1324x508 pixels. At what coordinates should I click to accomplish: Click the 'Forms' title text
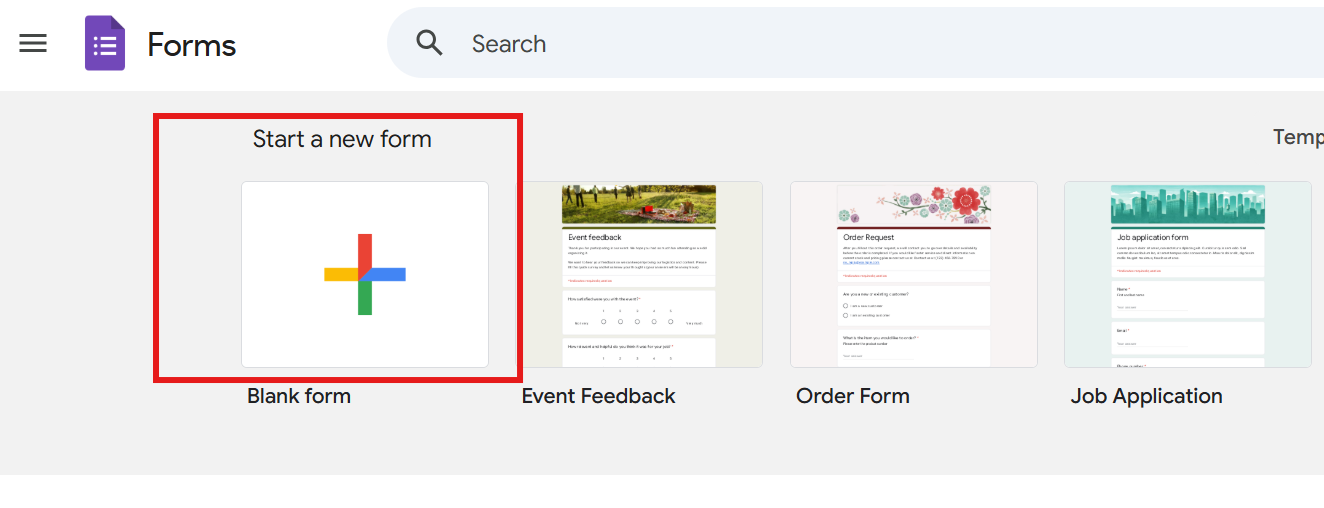click(x=192, y=45)
